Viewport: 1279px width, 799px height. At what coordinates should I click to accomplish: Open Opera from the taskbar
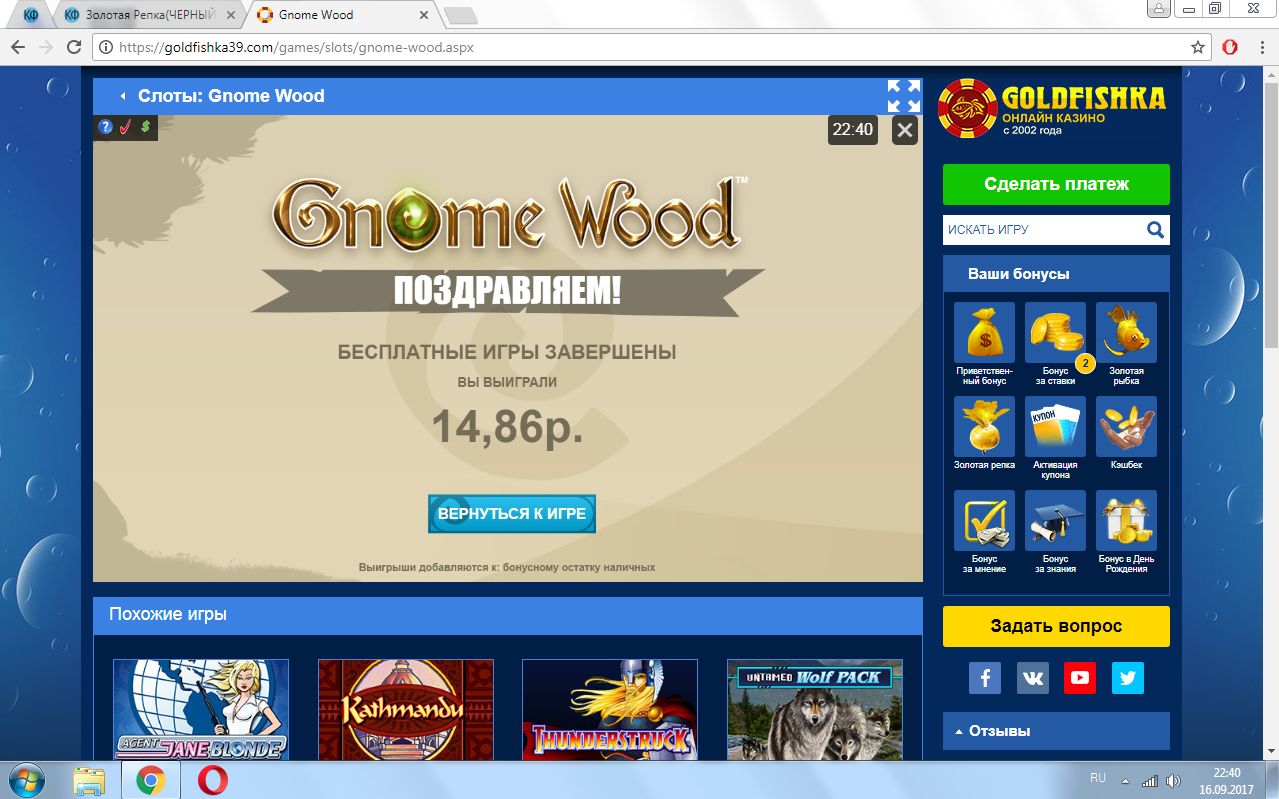tap(212, 780)
